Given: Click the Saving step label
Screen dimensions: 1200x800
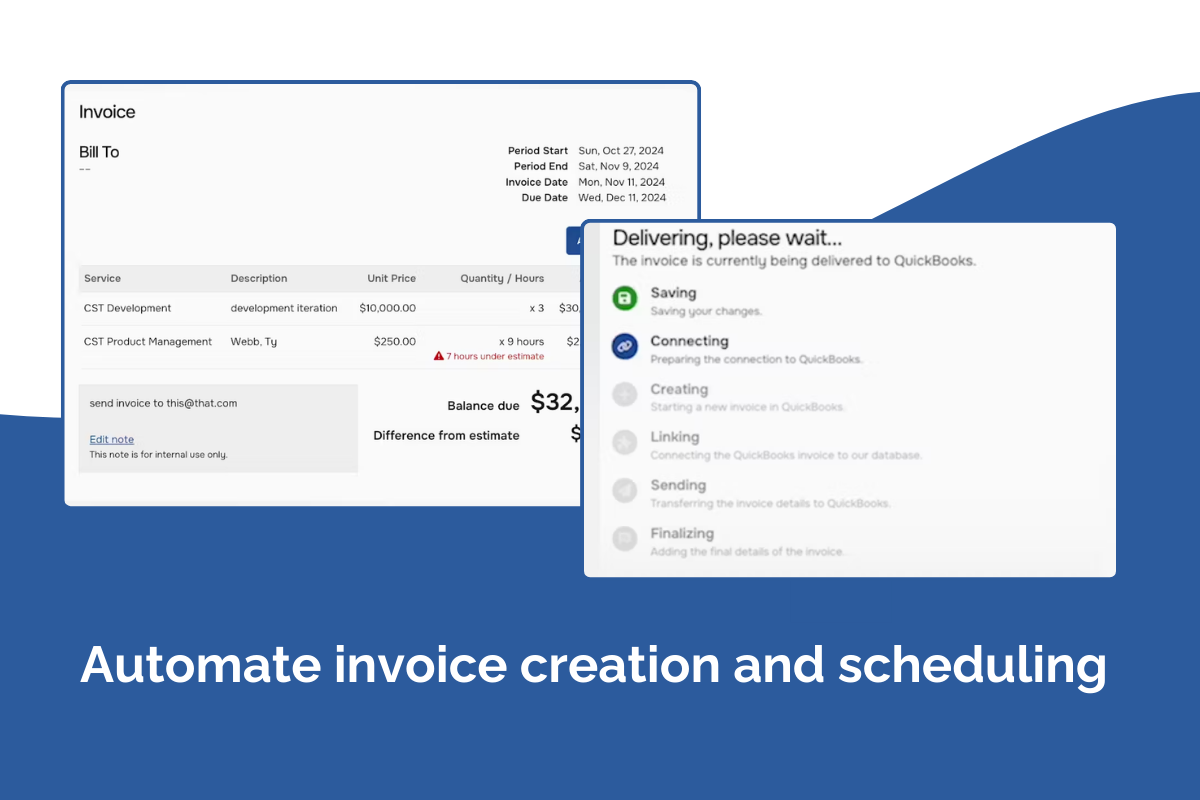Looking at the screenshot, I should pos(673,293).
